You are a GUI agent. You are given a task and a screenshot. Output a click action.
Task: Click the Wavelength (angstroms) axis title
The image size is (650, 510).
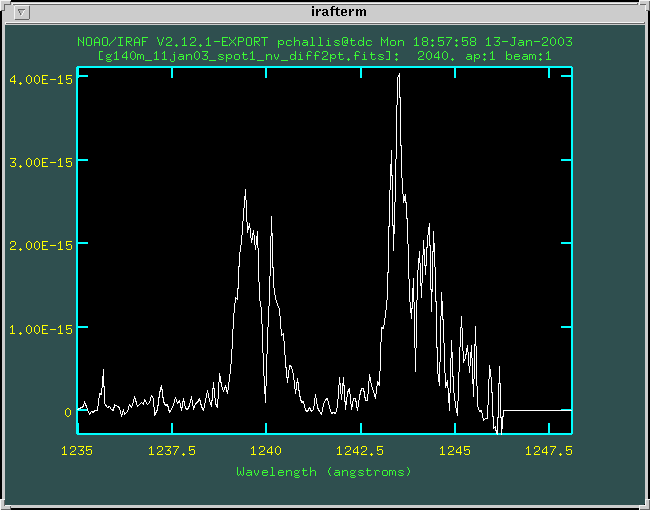tap(324, 472)
